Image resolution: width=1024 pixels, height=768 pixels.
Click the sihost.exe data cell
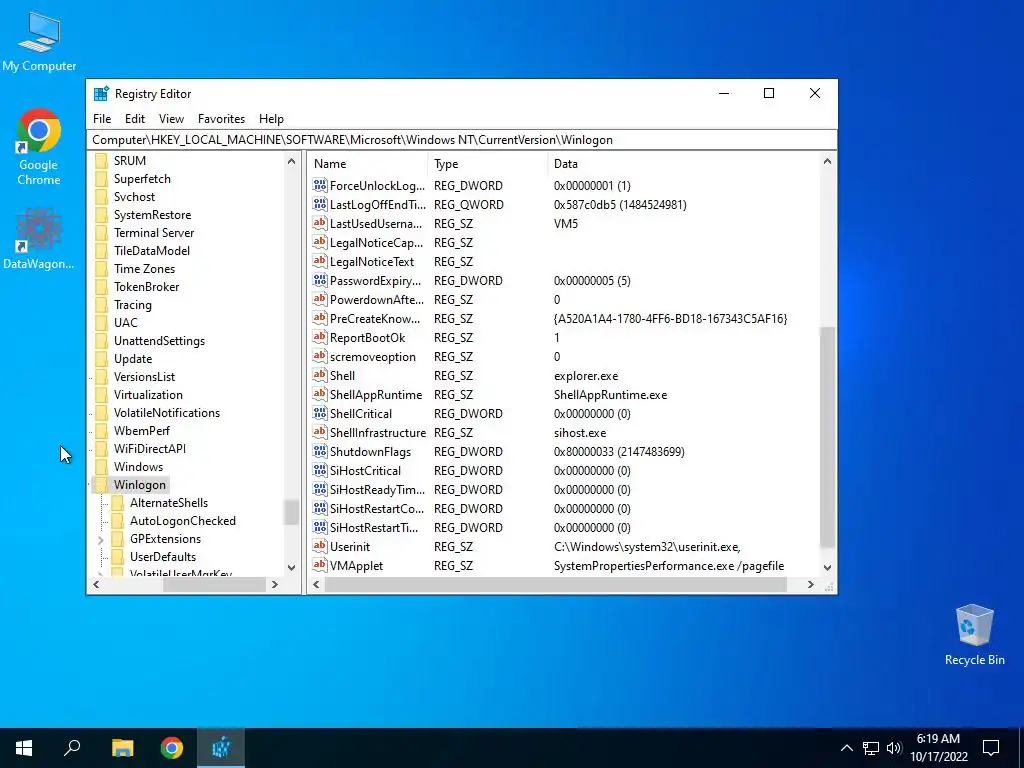pyautogui.click(x=580, y=432)
